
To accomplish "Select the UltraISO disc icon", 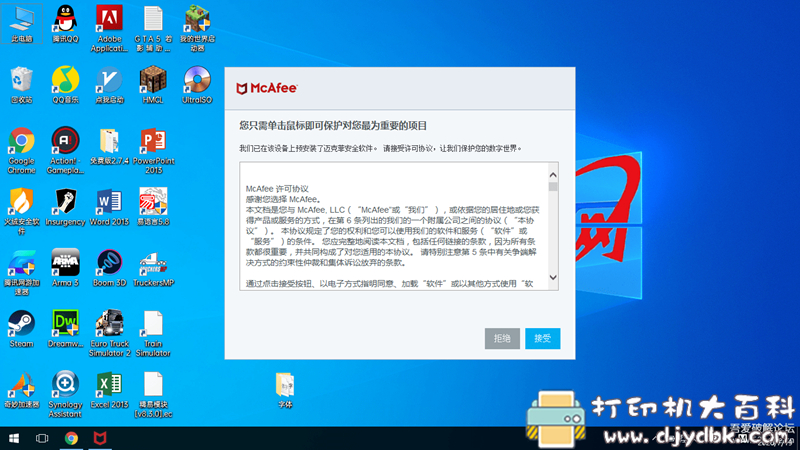I will pyautogui.click(x=197, y=85).
